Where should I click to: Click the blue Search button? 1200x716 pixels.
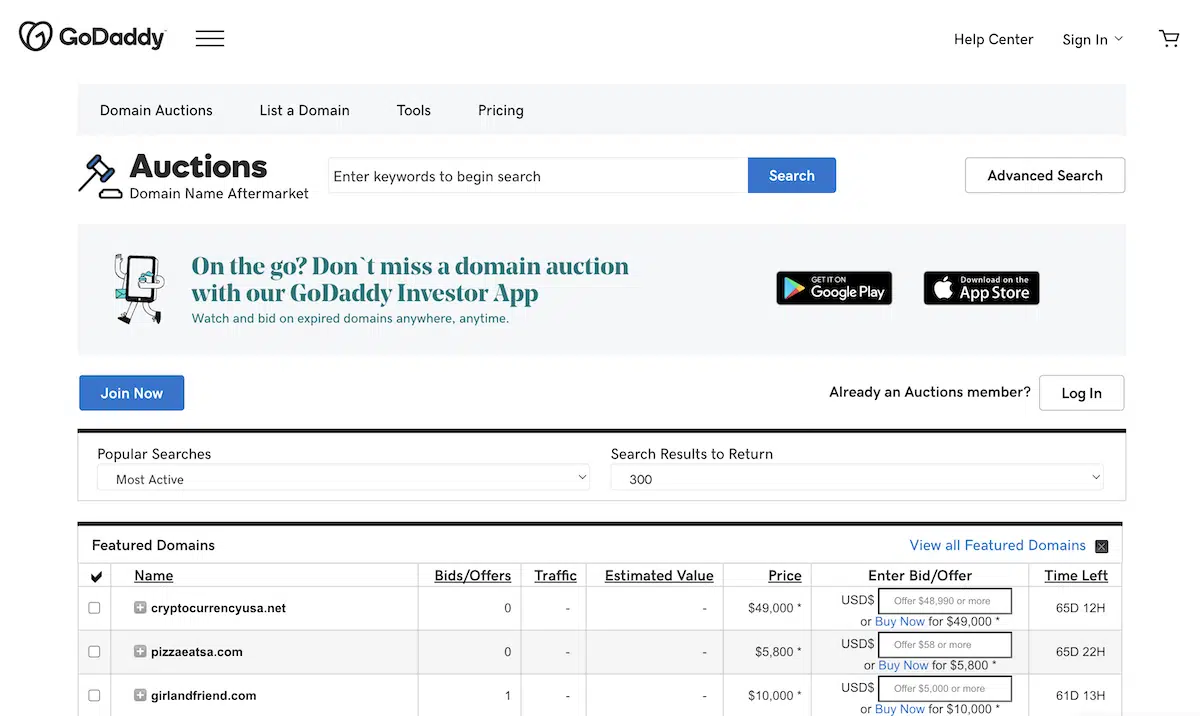pyautogui.click(x=792, y=175)
